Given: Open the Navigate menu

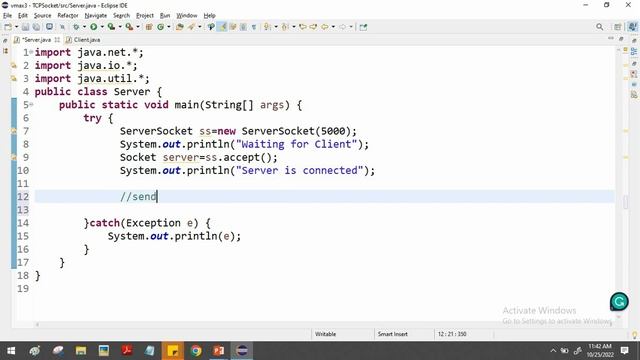Looking at the screenshot, I should [96, 16].
